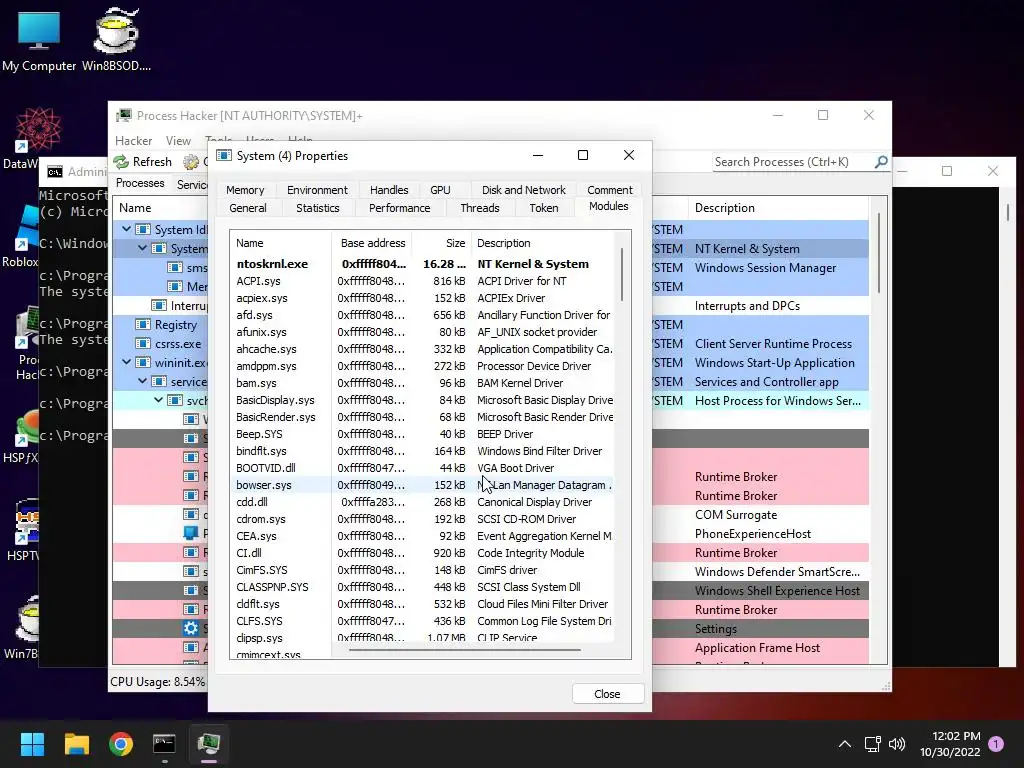
Task: Switch to the Threads tab
Action: click(479, 208)
